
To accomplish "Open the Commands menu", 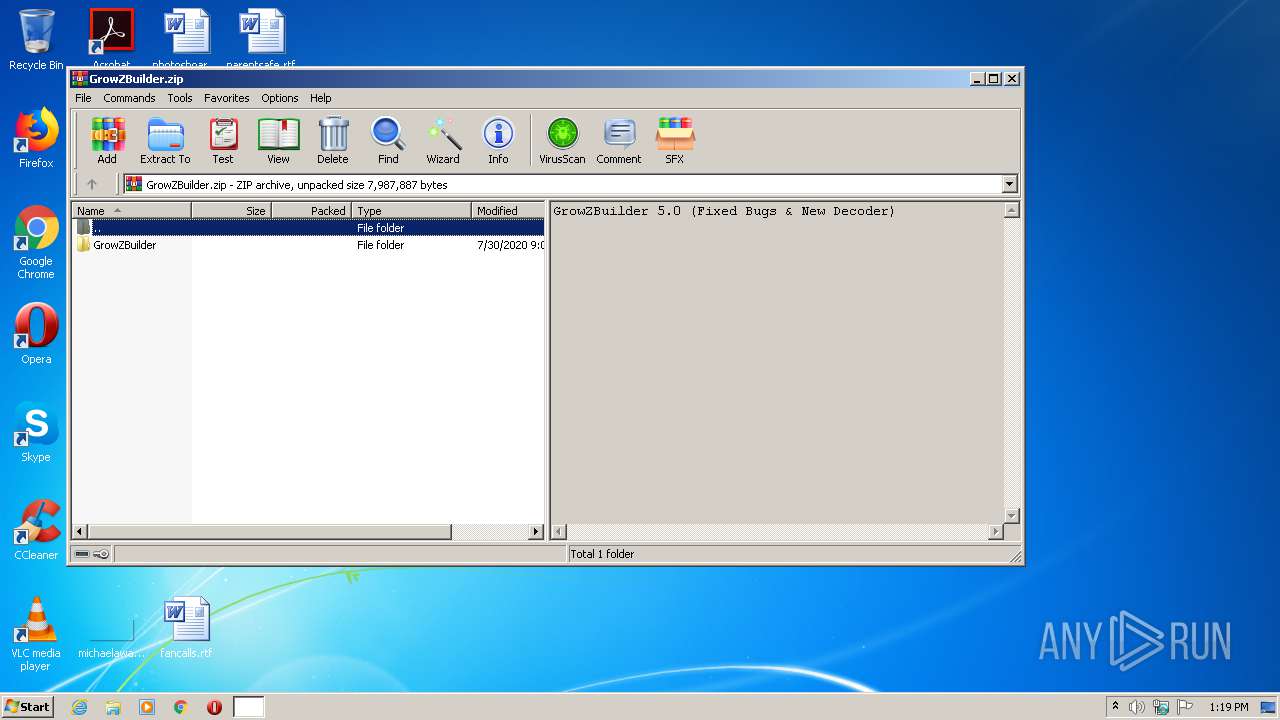I will pyautogui.click(x=129, y=98).
